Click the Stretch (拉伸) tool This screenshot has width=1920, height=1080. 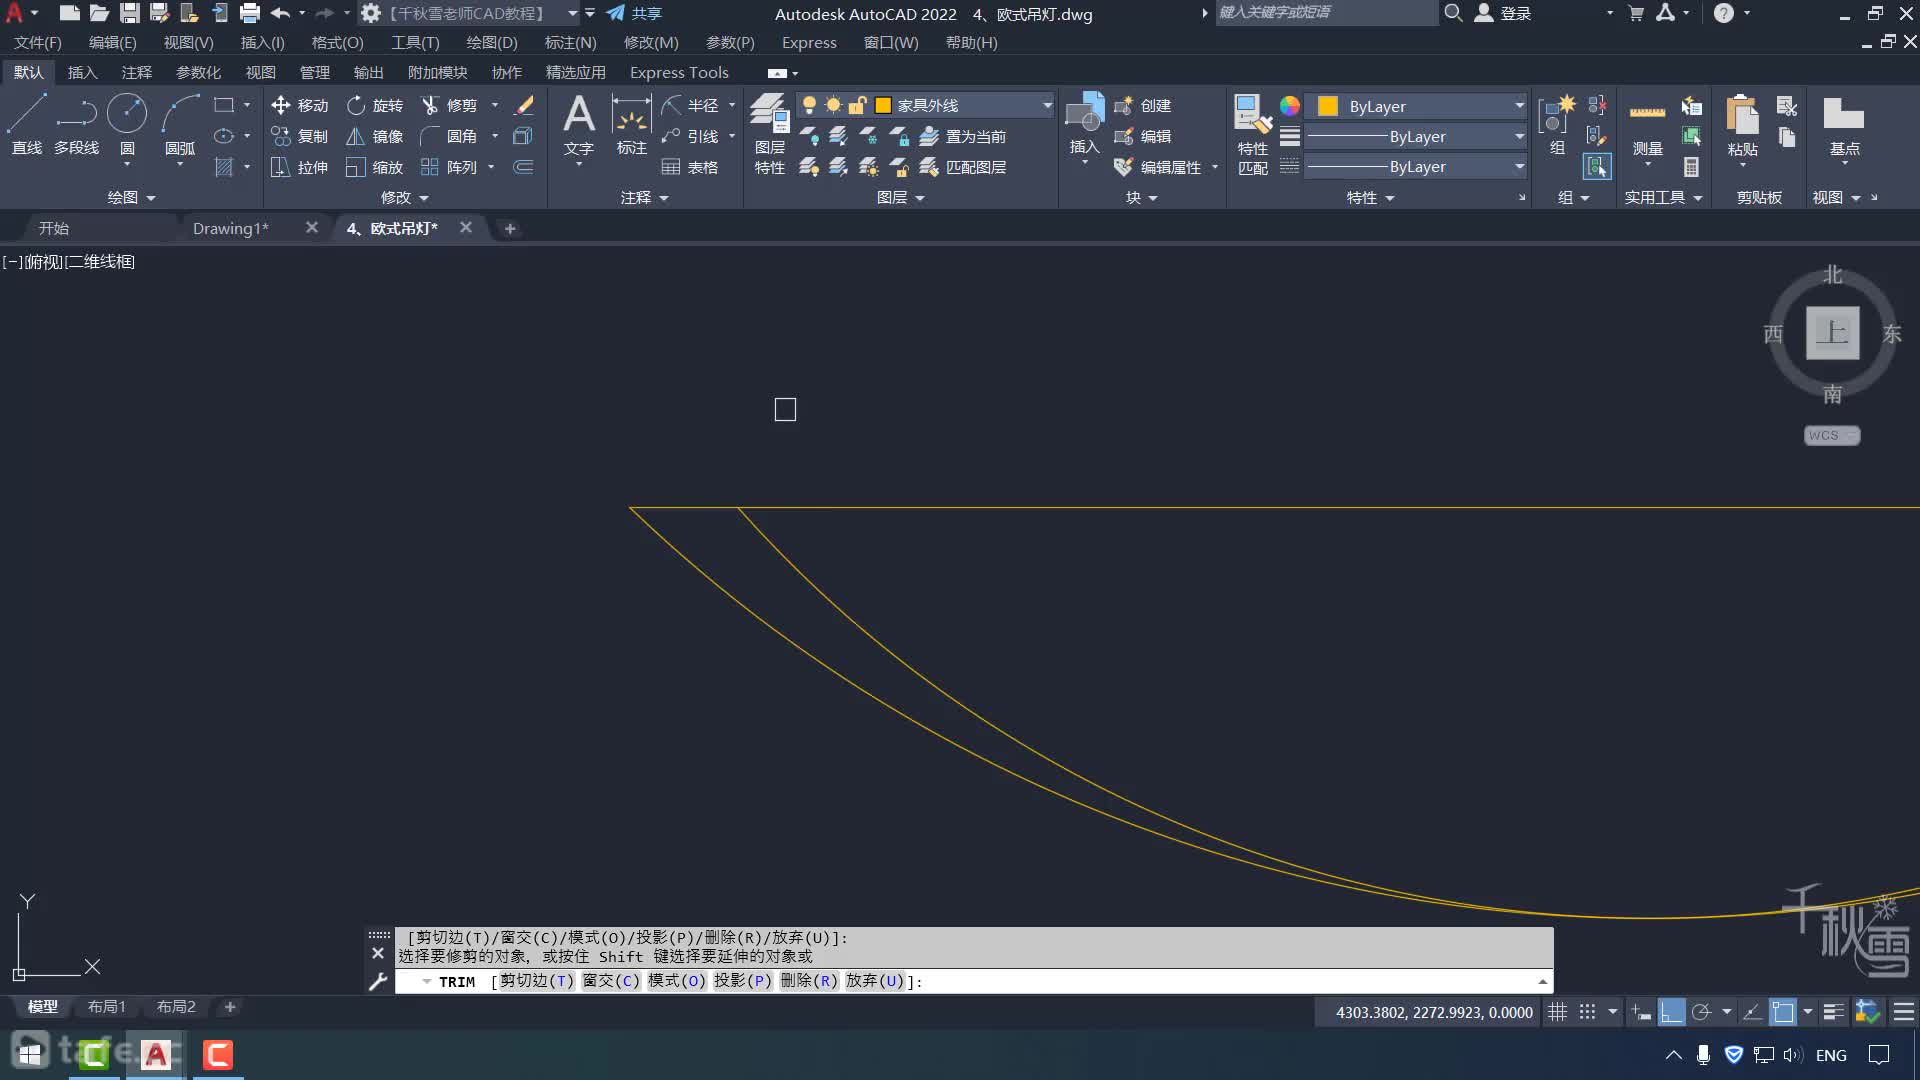pos(299,167)
